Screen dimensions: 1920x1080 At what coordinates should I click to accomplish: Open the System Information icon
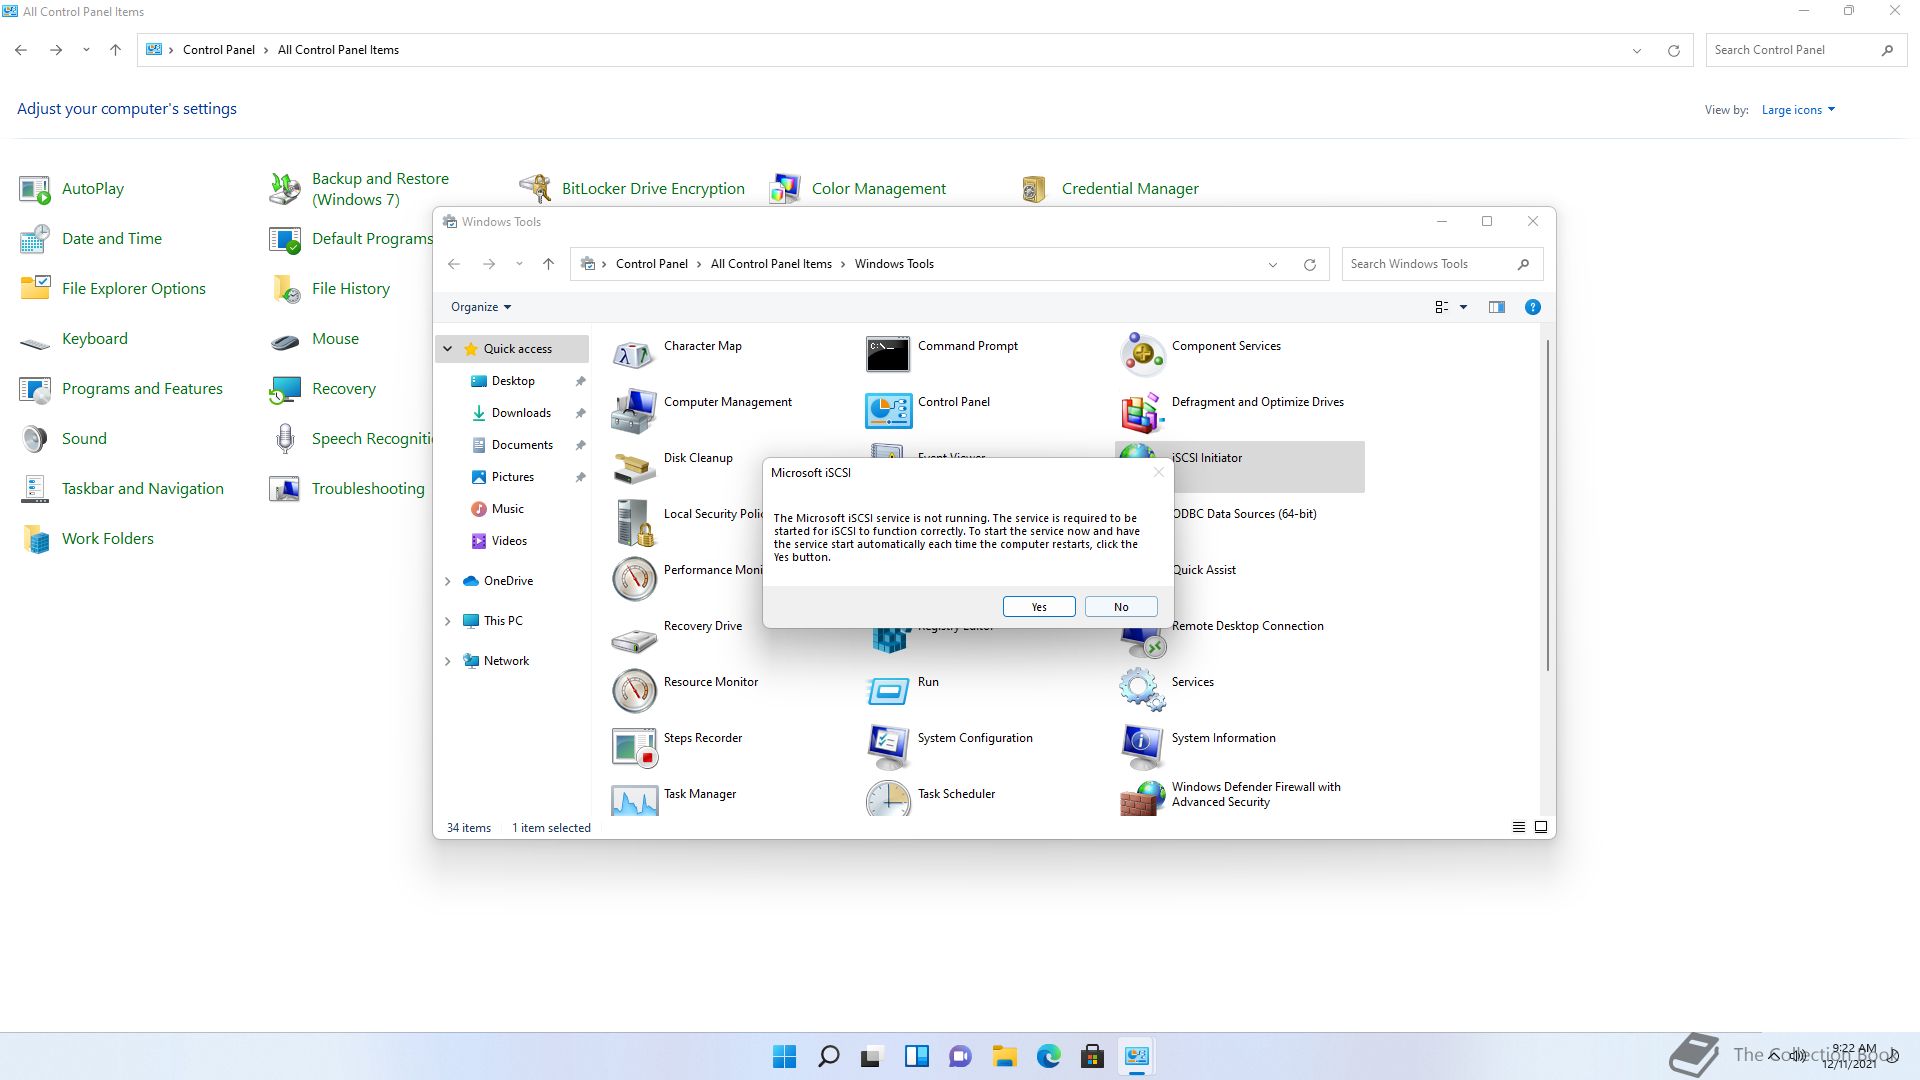tap(1142, 746)
